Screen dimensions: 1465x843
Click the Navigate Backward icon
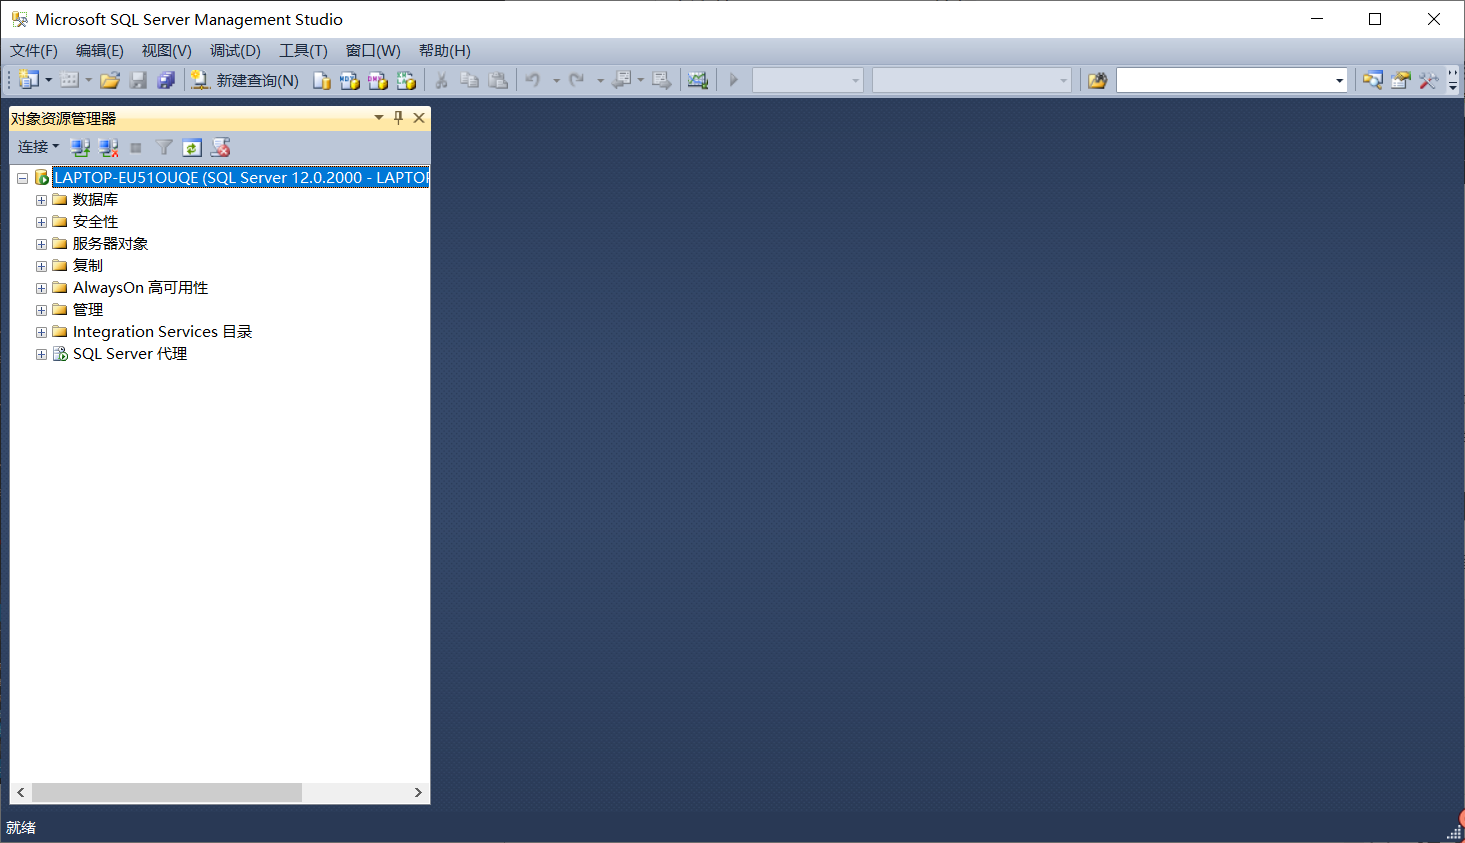pos(621,80)
